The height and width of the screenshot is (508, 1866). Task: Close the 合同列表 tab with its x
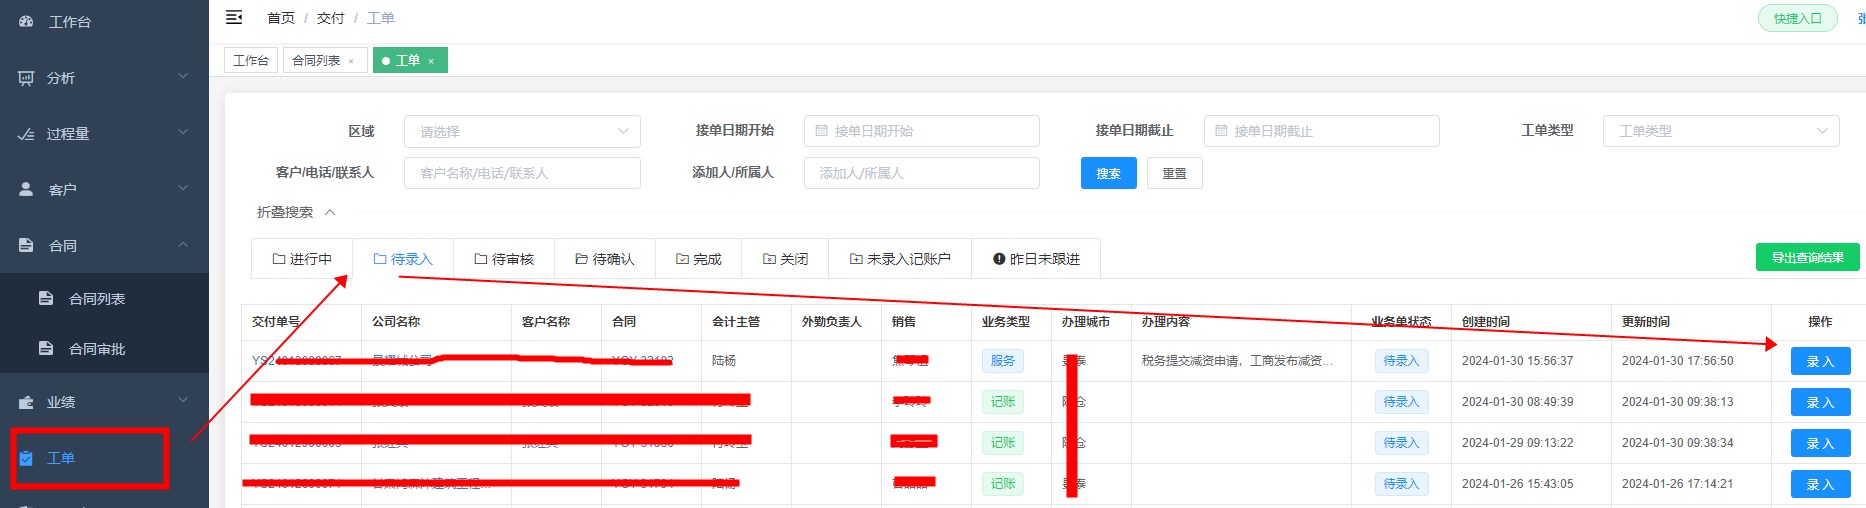click(351, 61)
